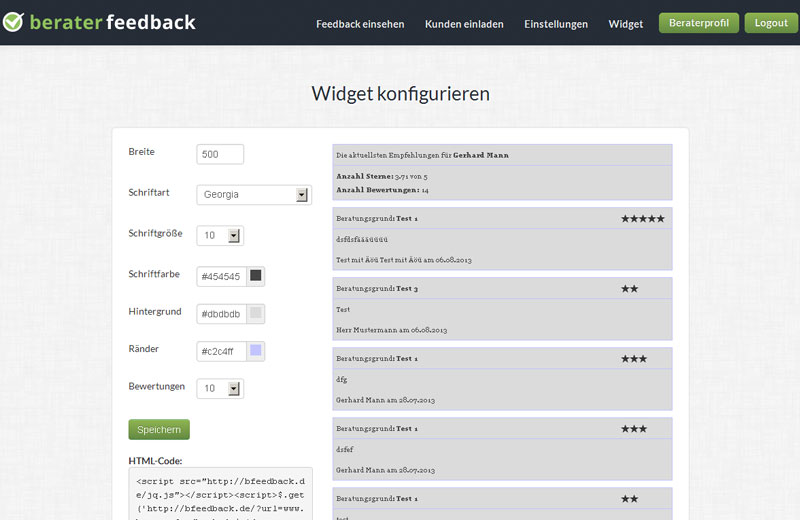800x520 pixels.
Task: Open the Feedback einsehen menu item
Action: click(x=360, y=24)
